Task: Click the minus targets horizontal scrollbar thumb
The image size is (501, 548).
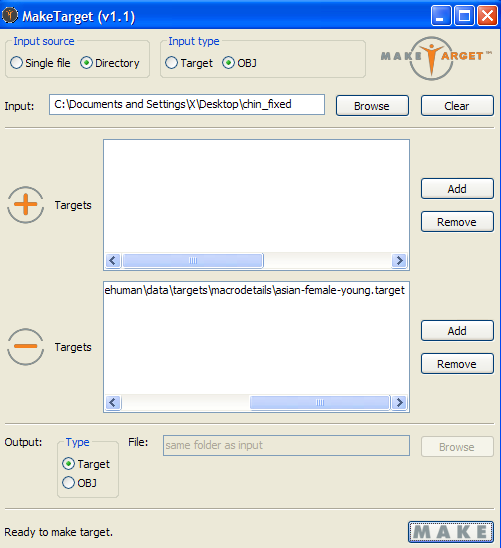Action: 320,403
